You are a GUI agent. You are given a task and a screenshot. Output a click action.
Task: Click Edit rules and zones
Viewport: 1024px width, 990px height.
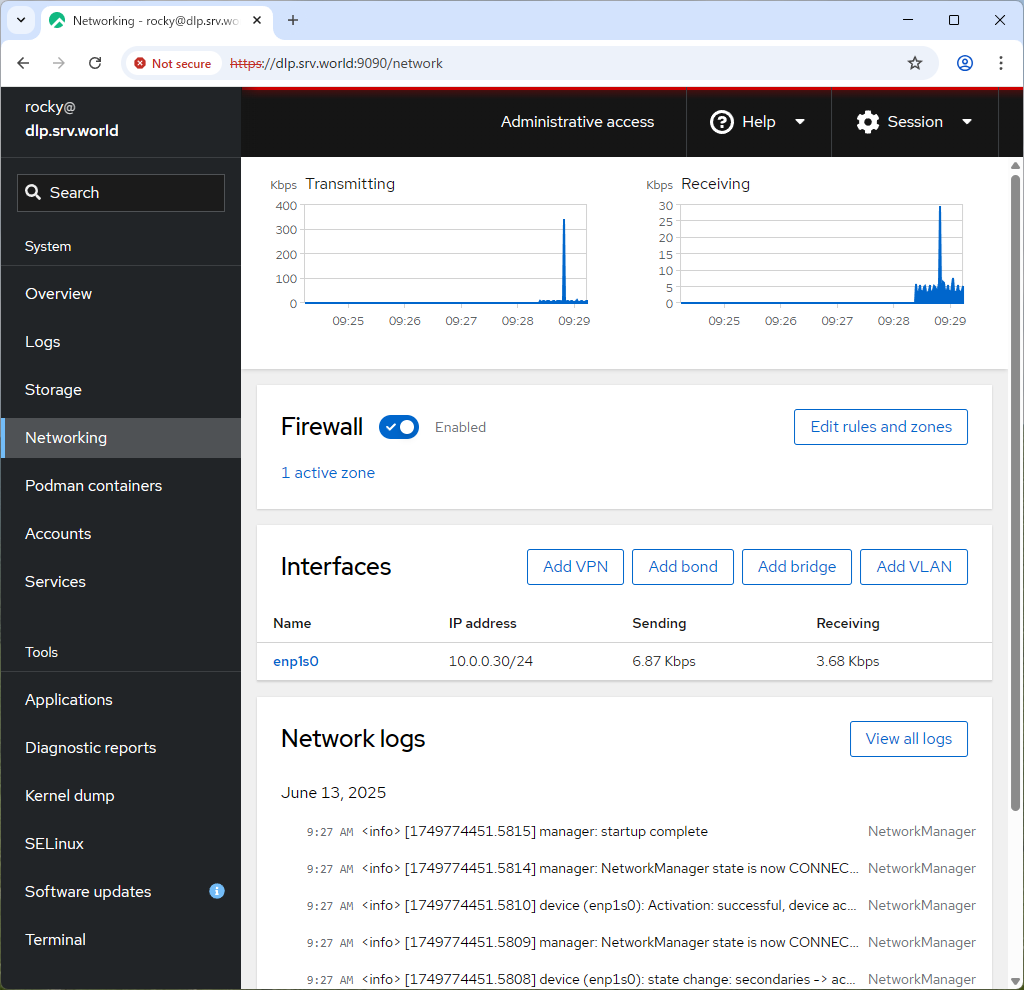click(880, 427)
